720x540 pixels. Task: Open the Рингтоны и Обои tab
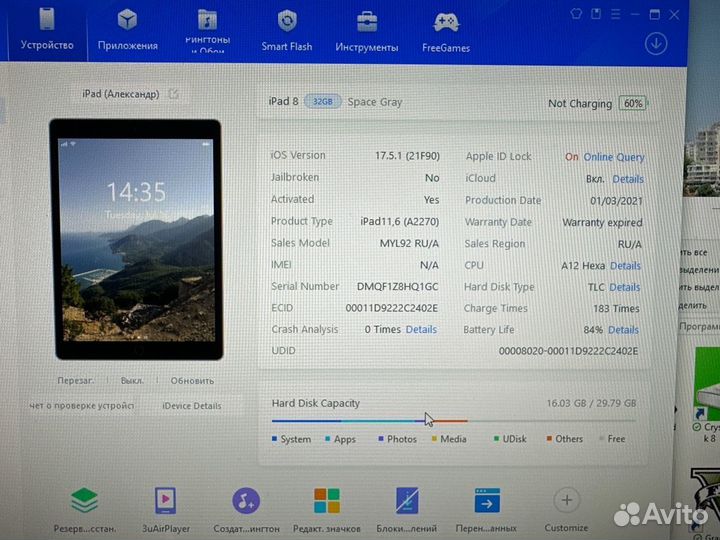click(208, 30)
